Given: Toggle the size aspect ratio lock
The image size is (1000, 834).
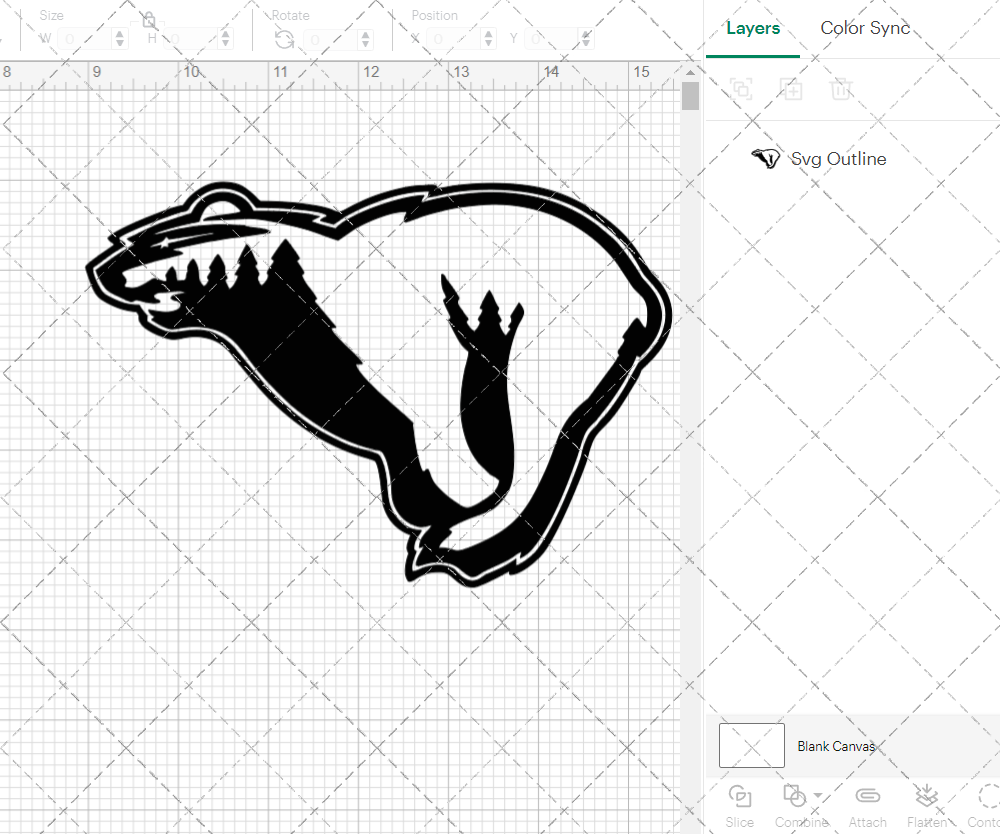Looking at the screenshot, I should (x=149, y=21).
